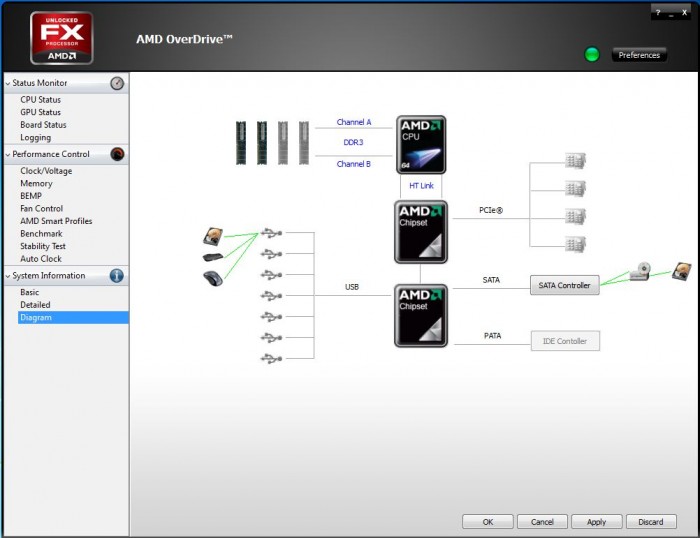Click the first memory module icon

[x=241, y=143]
